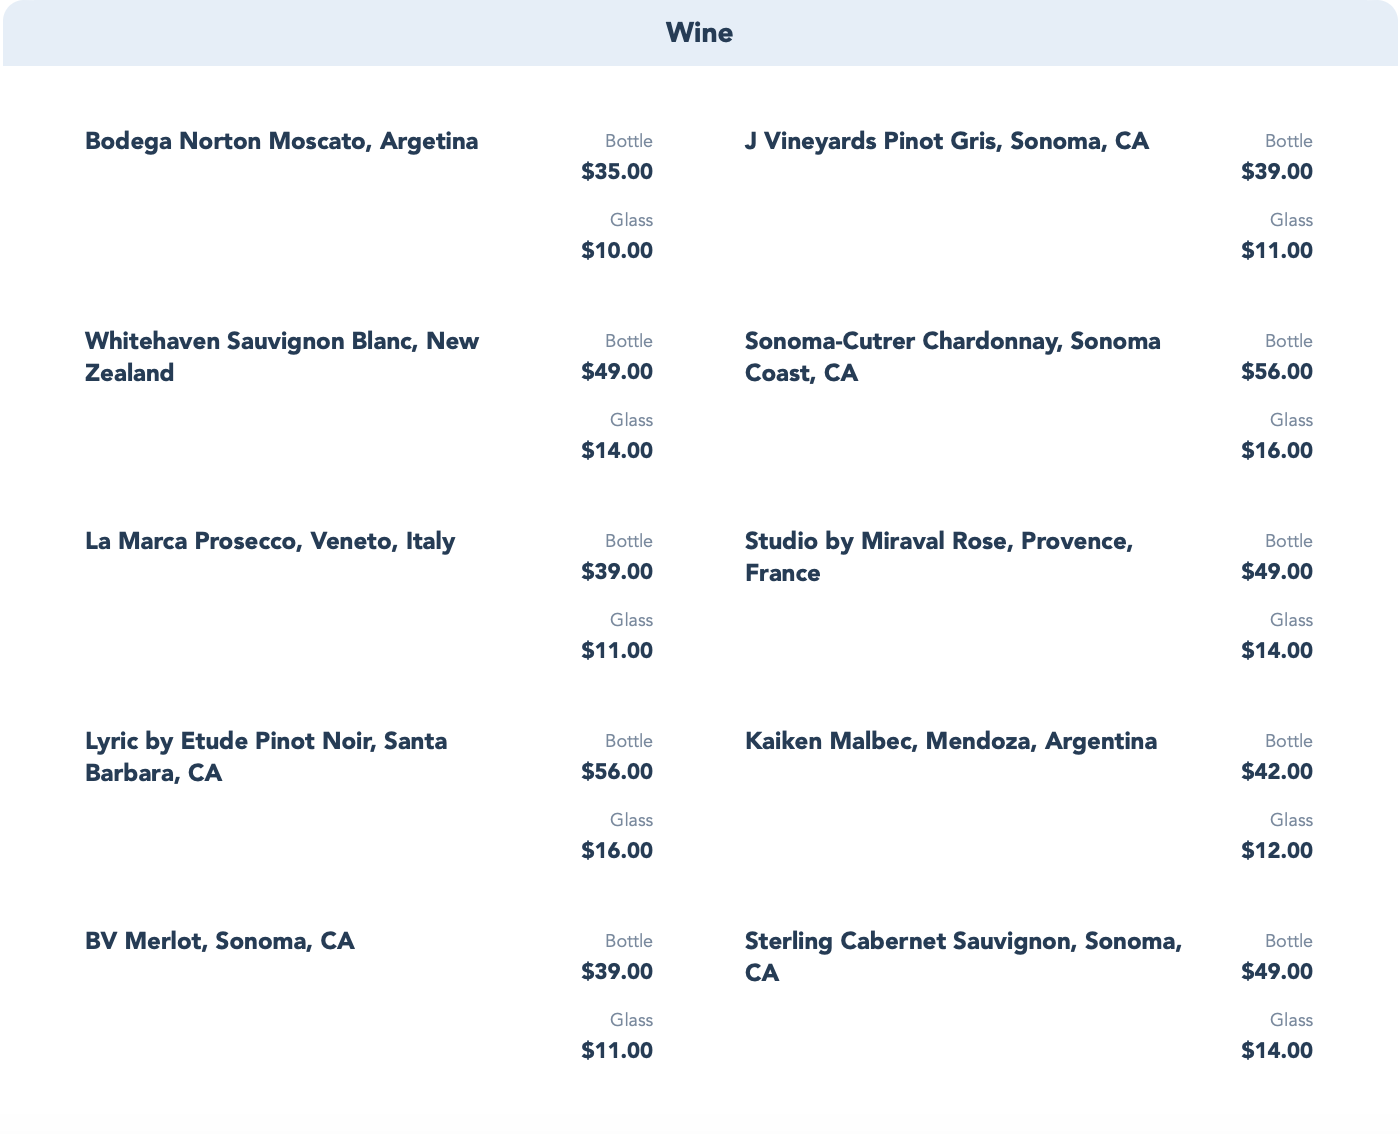Choose BV Merlot, Sonoma entry
The height and width of the screenshot is (1134, 1400).
point(220,941)
